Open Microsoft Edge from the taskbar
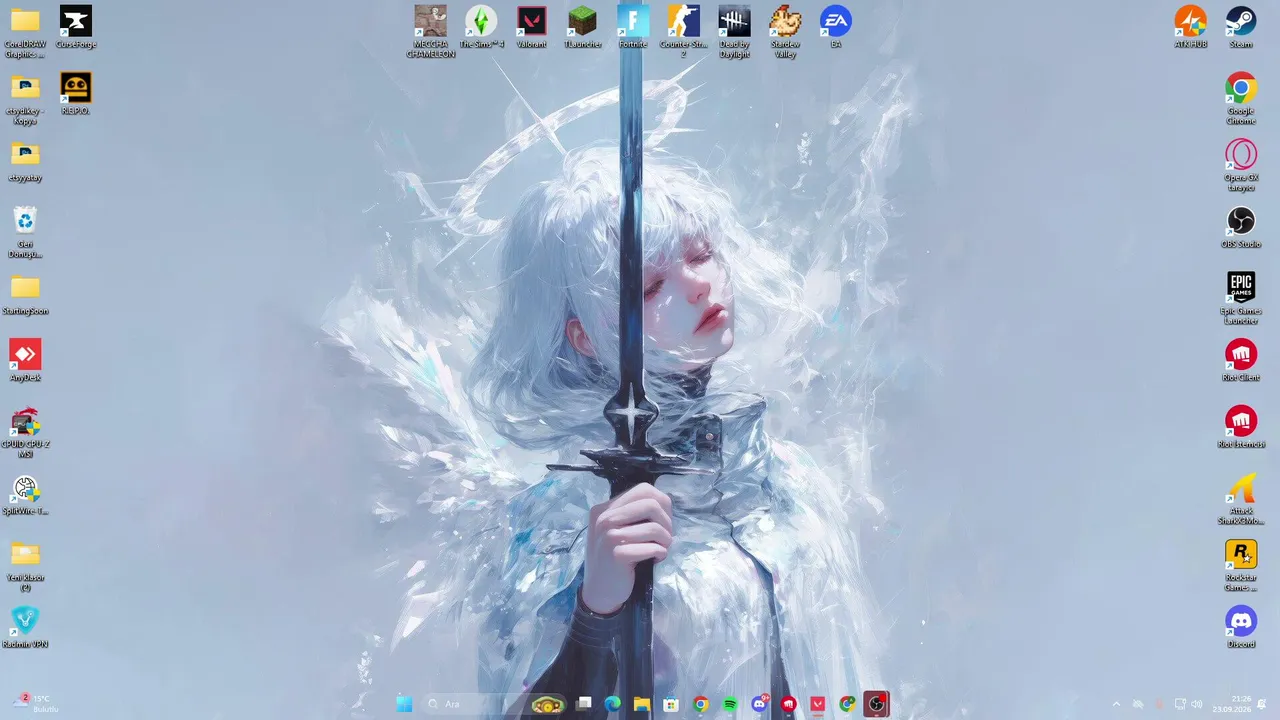Image resolution: width=1280 pixels, height=720 pixels. coord(613,704)
